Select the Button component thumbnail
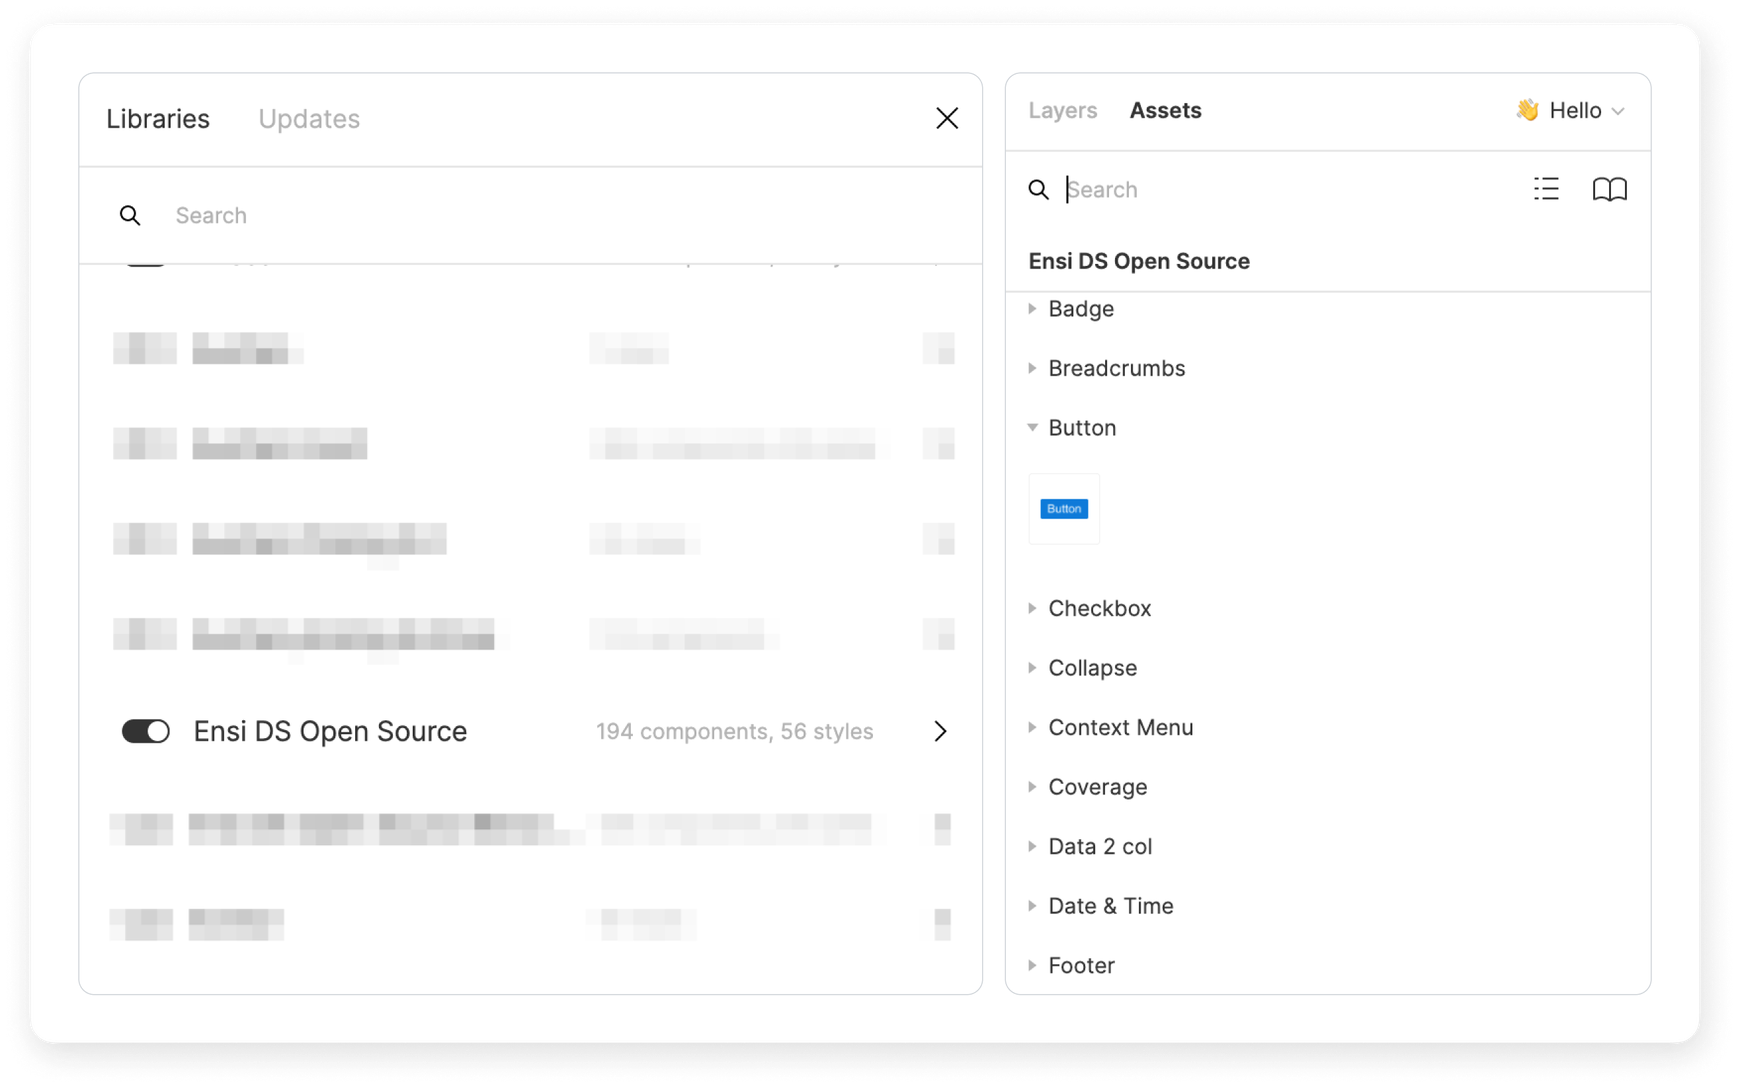The height and width of the screenshot is (1088, 1738). (1064, 509)
